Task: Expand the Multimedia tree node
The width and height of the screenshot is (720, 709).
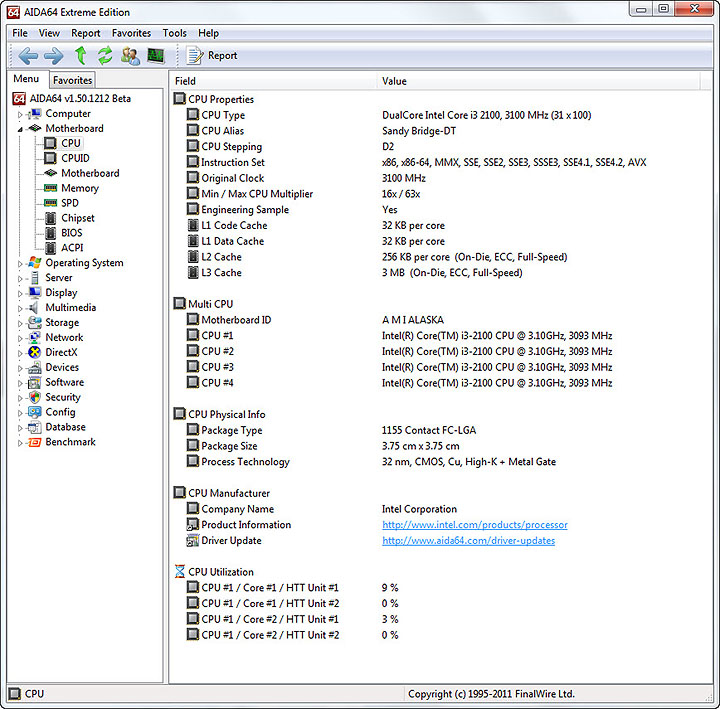Action: (20, 309)
